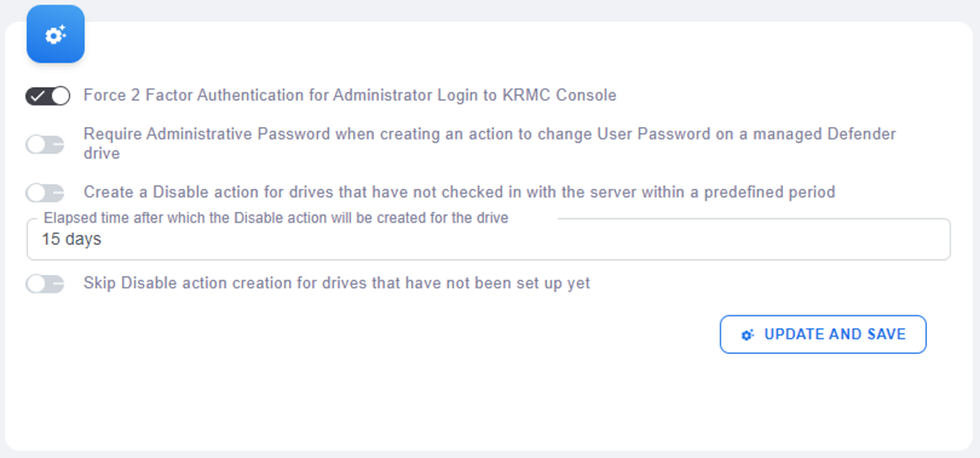Click the 'Elapsed time after which' field caption
The width and height of the screenshot is (980, 458).
coord(276,218)
